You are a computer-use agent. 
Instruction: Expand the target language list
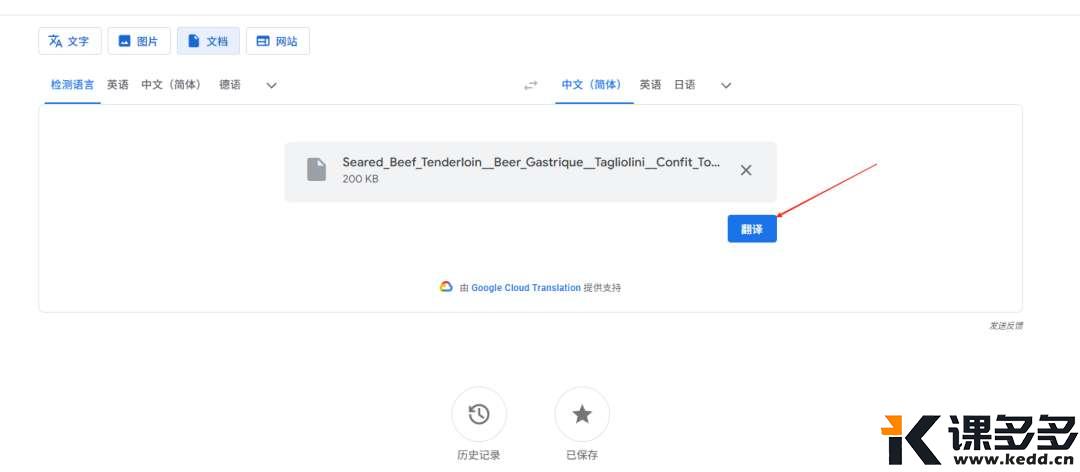(x=726, y=85)
